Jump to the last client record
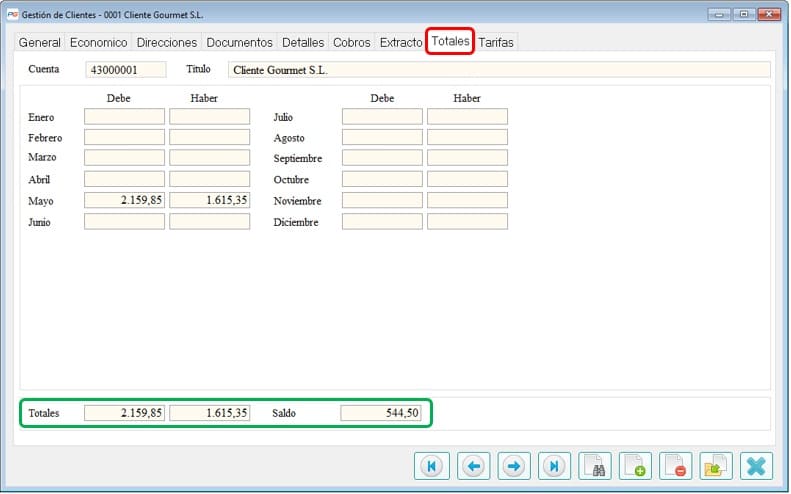This screenshot has height=494, width=791. 554,466
